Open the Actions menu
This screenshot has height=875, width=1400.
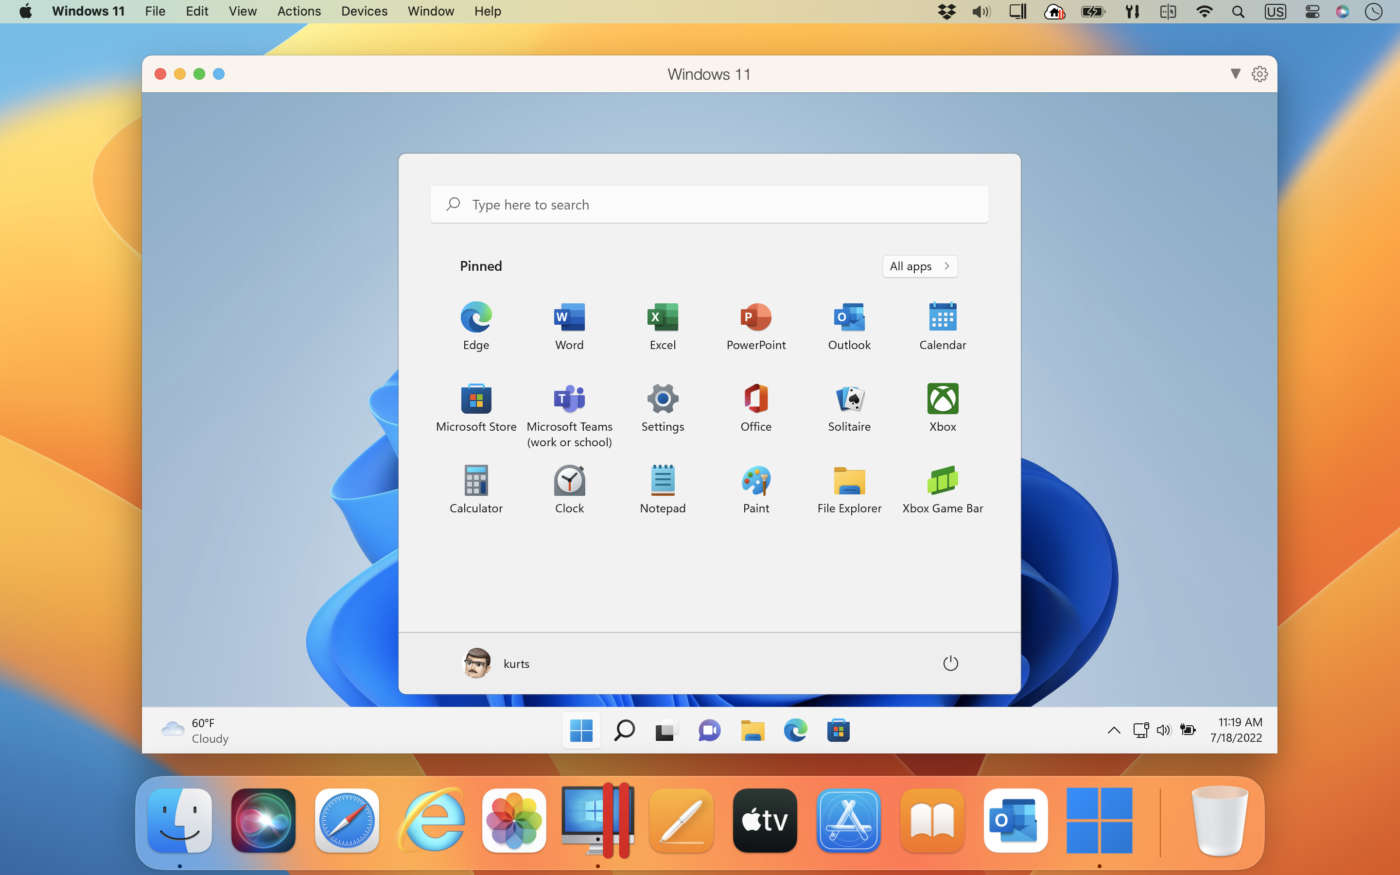point(299,11)
